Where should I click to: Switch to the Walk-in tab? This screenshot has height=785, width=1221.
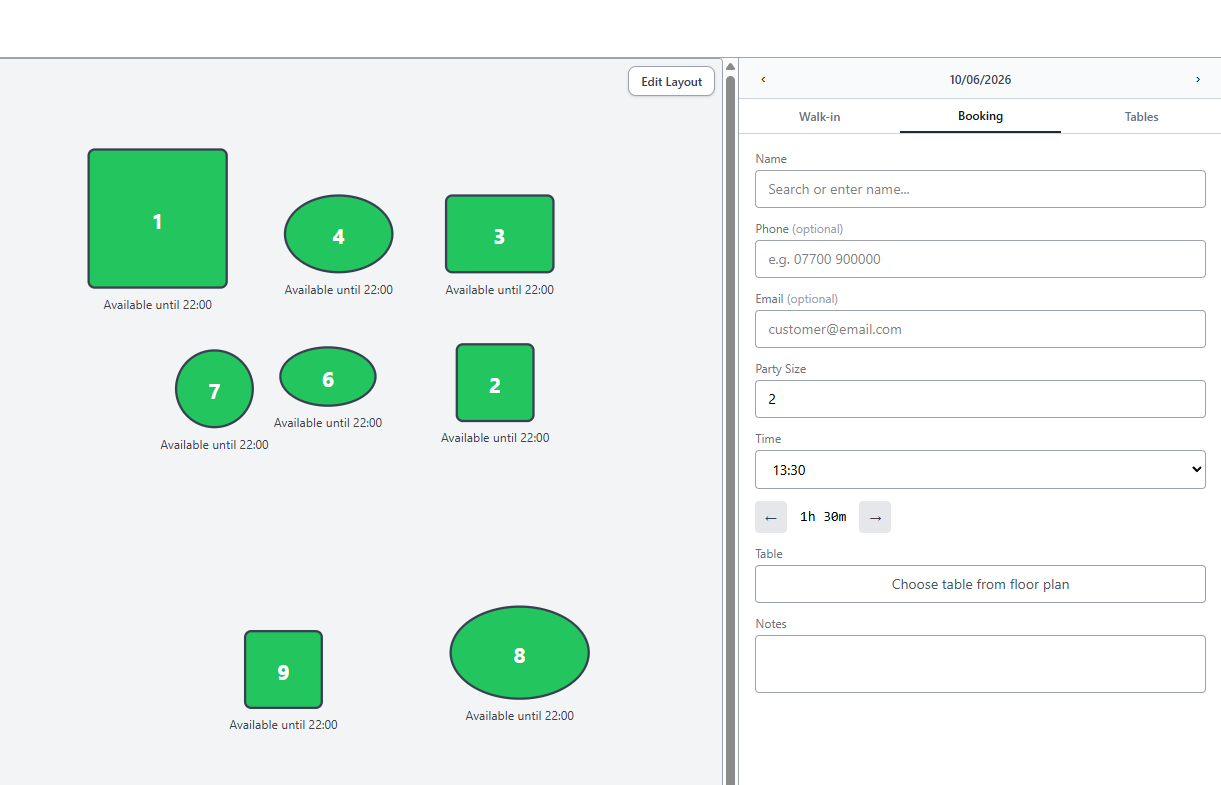pyautogui.click(x=819, y=116)
